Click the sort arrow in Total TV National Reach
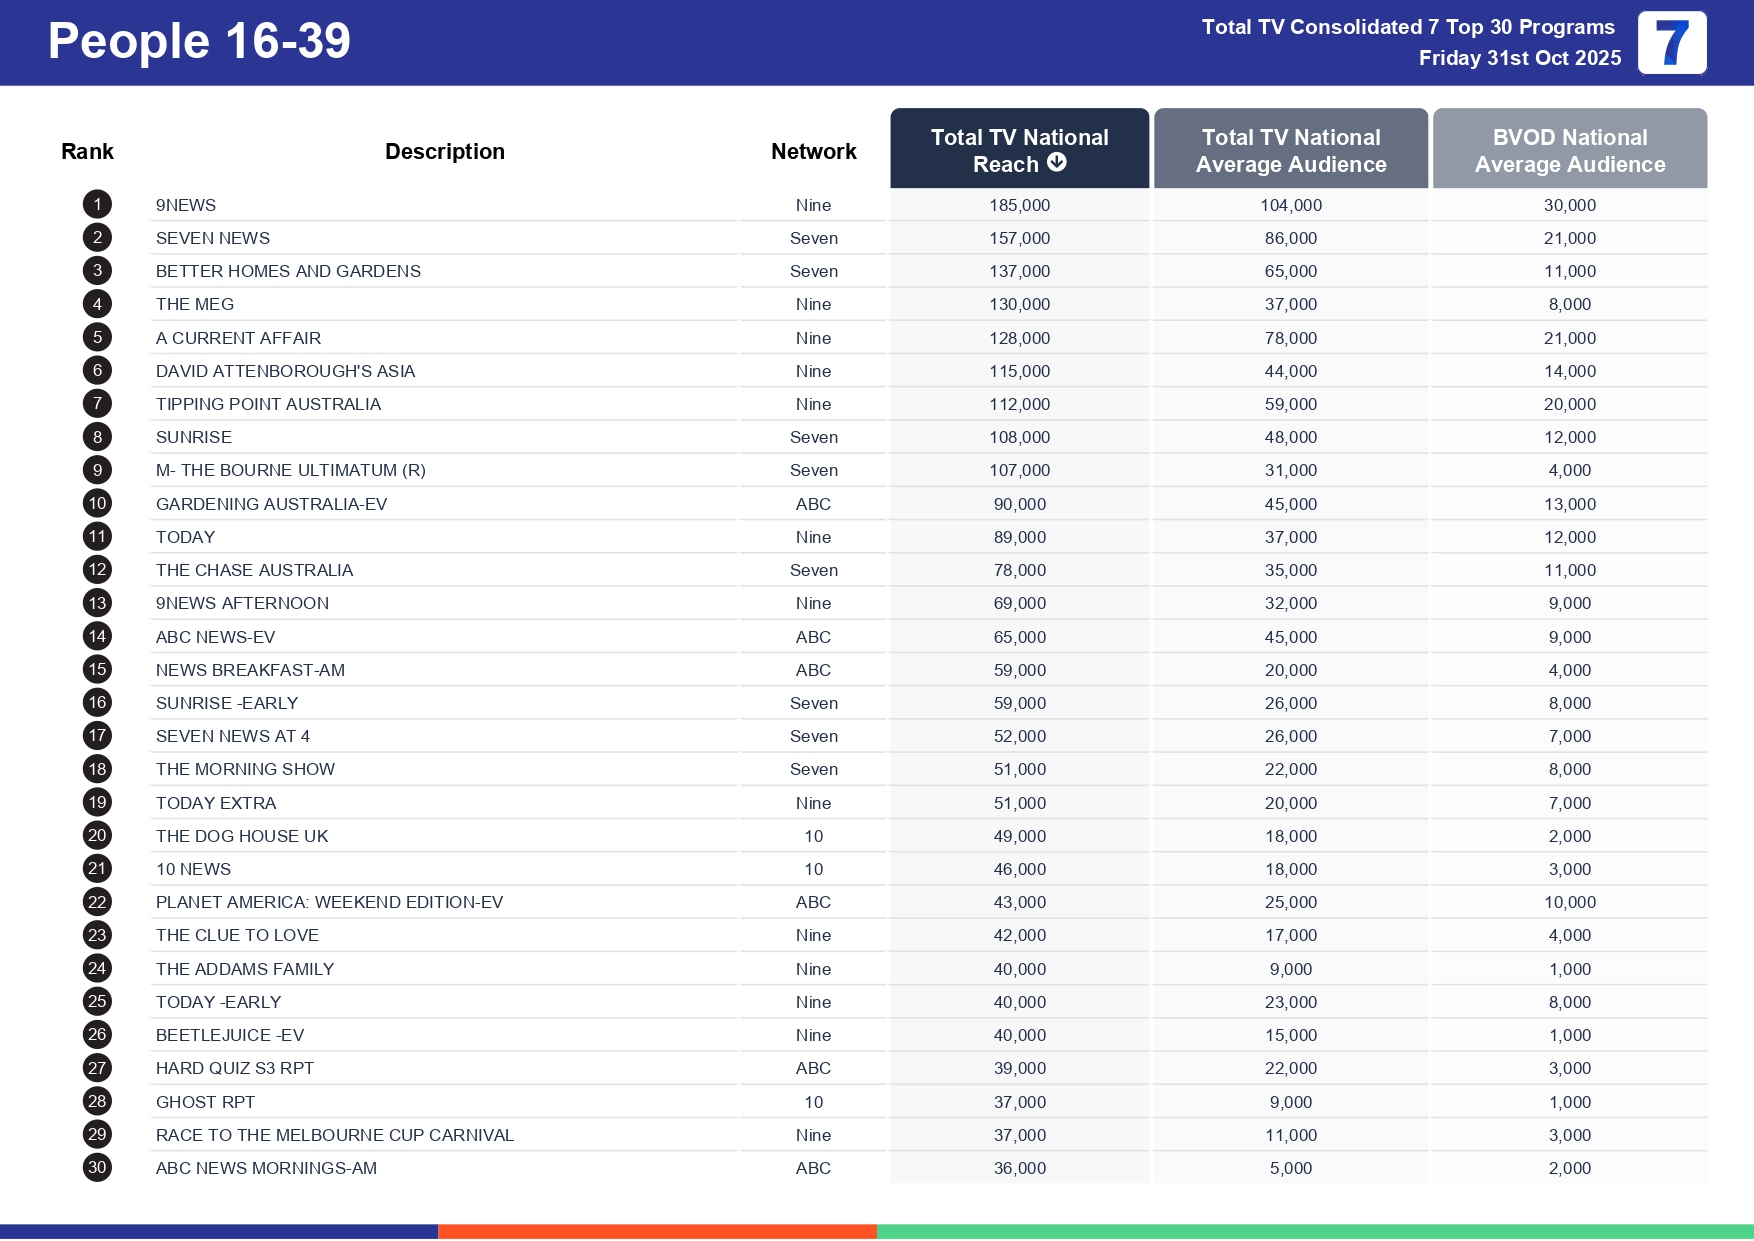This screenshot has height=1241, width=1754. pos(1058,162)
